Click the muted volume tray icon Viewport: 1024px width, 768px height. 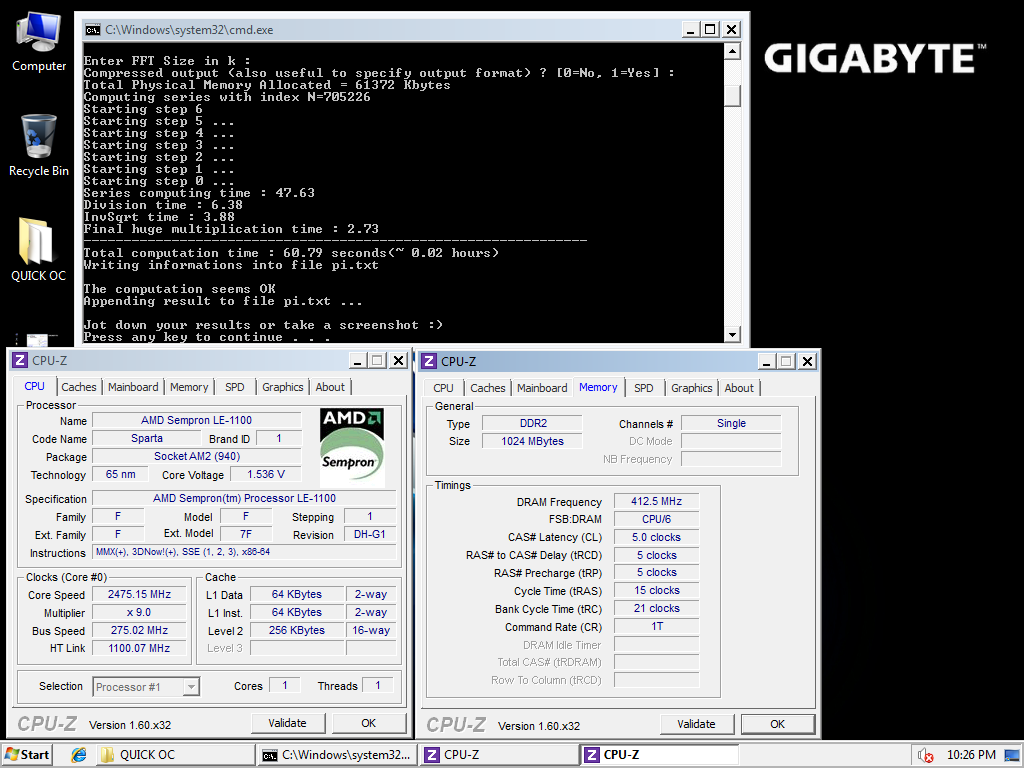tap(925, 755)
